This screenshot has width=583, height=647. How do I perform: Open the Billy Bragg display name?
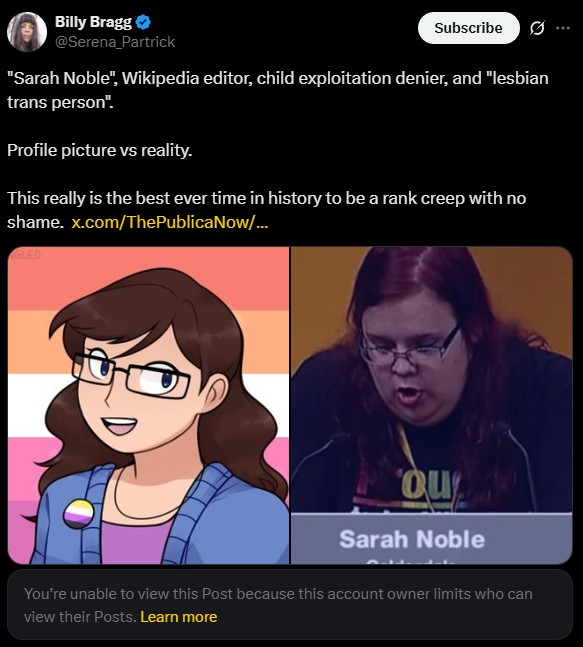point(93,22)
